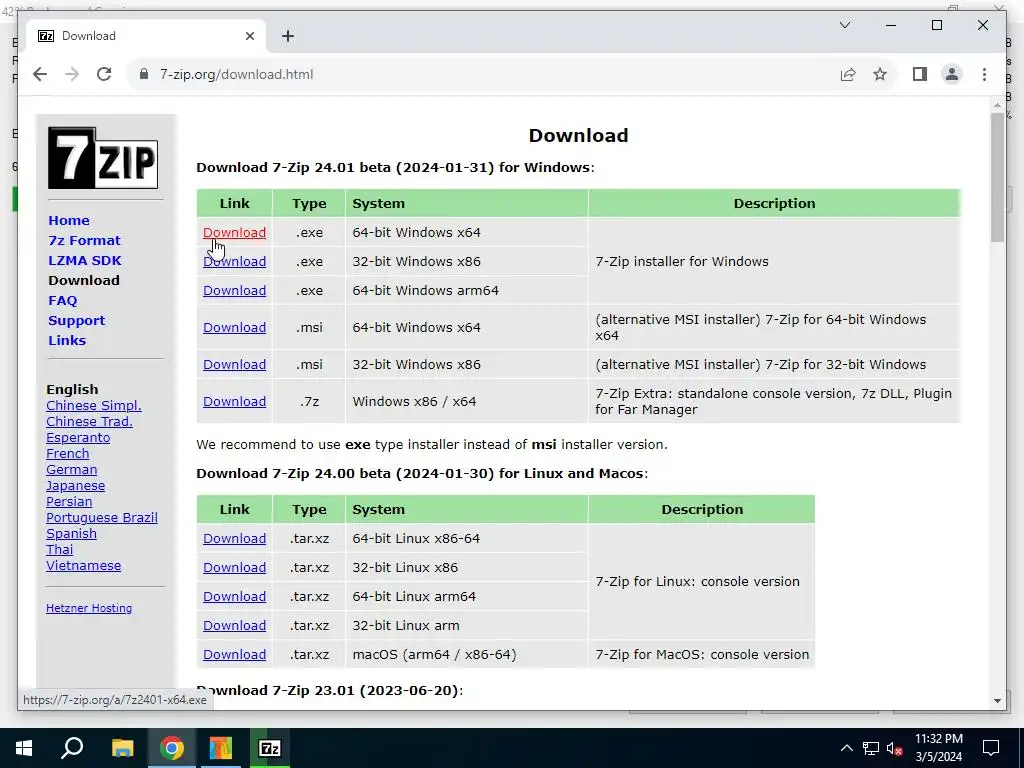Open File Explorer from the taskbar
Viewport: 1024px width, 768px height.
tap(122, 748)
